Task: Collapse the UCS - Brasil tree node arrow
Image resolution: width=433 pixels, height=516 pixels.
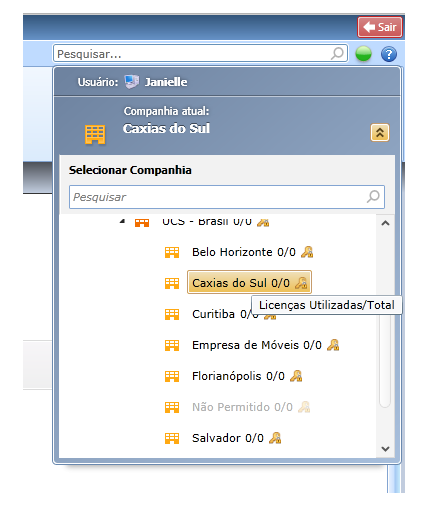Action: (x=123, y=221)
